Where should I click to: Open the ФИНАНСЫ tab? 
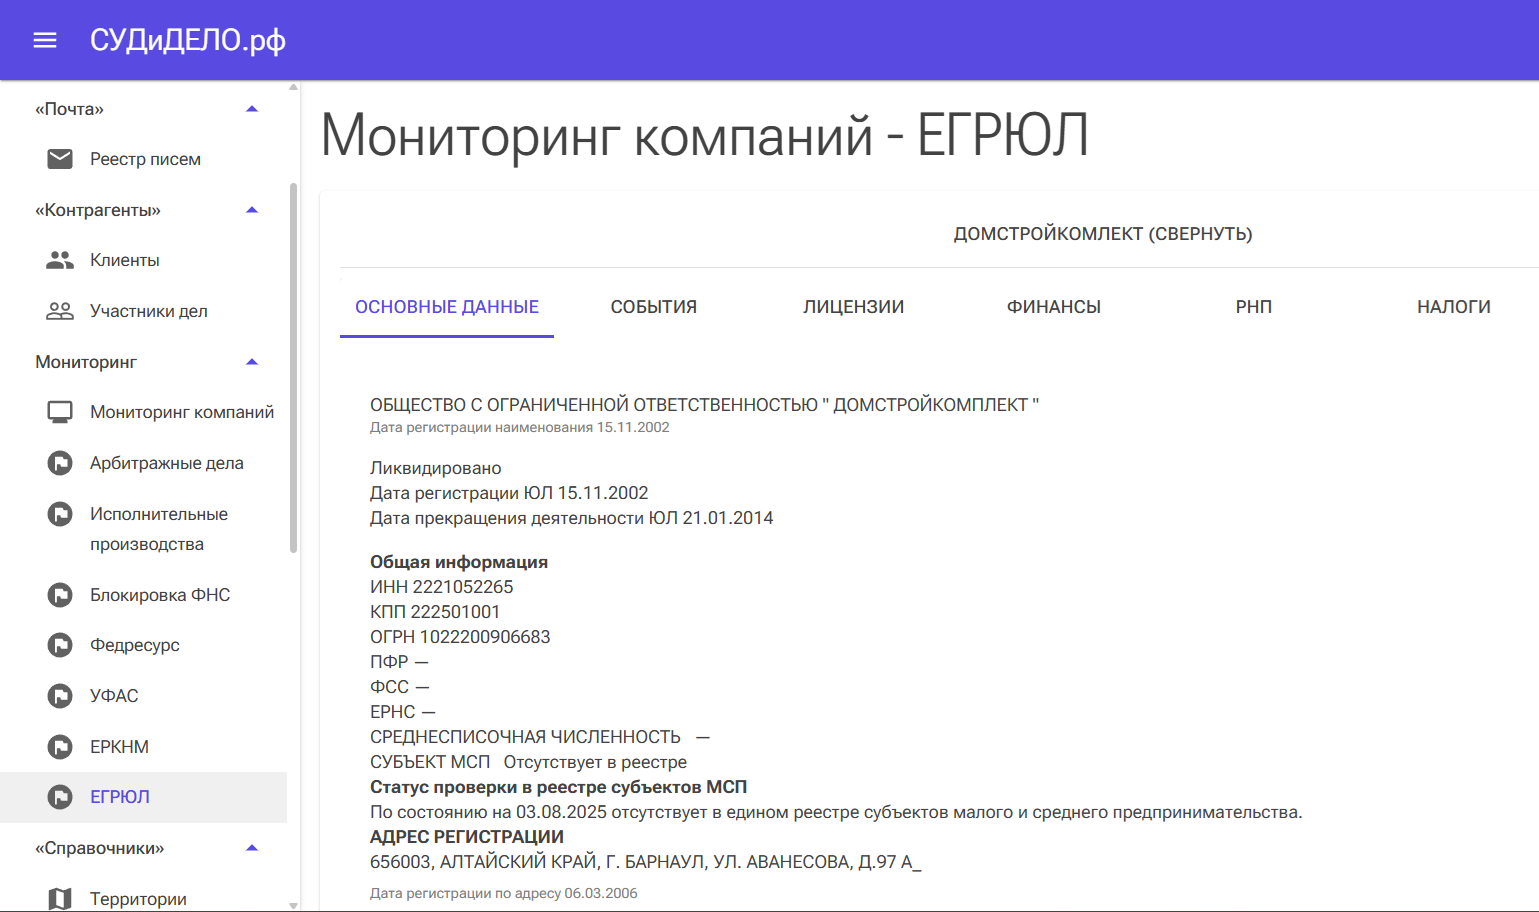1053,307
